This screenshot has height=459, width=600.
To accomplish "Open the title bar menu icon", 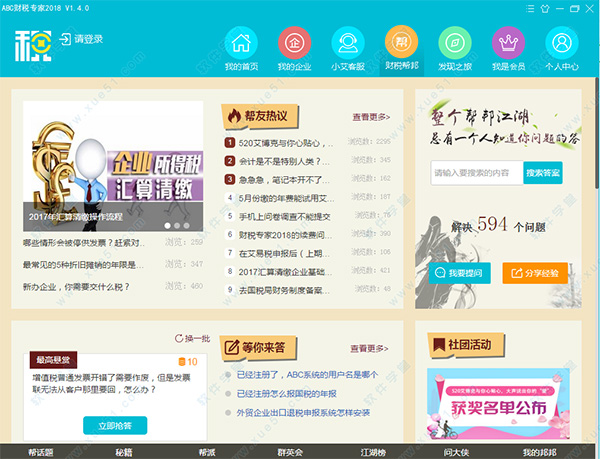I will (x=530, y=8).
